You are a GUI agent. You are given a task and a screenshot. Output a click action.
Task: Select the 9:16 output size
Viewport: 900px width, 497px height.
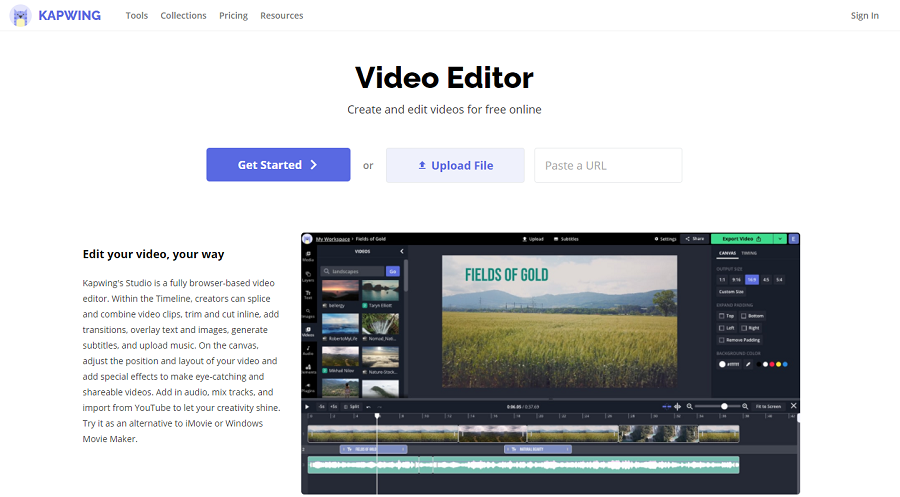click(x=736, y=279)
